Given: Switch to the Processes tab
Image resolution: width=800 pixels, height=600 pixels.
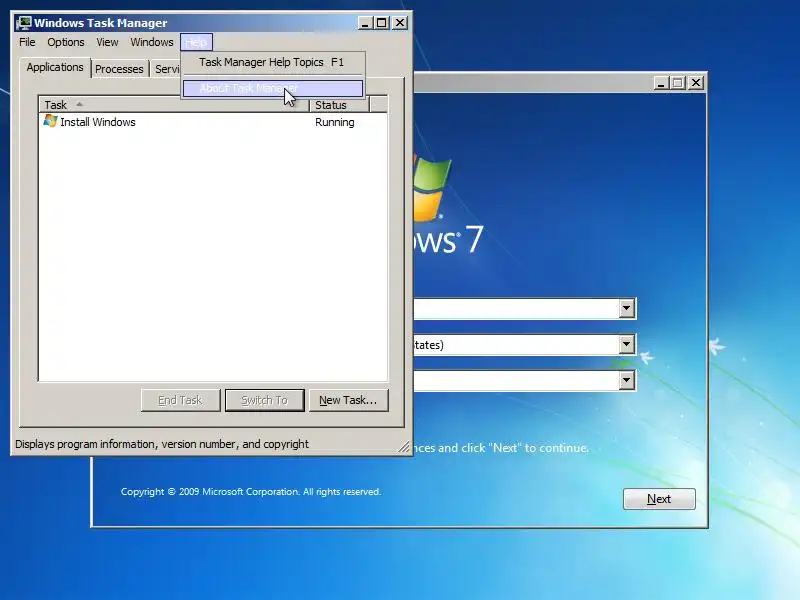Looking at the screenshot, I should point(119,69).
